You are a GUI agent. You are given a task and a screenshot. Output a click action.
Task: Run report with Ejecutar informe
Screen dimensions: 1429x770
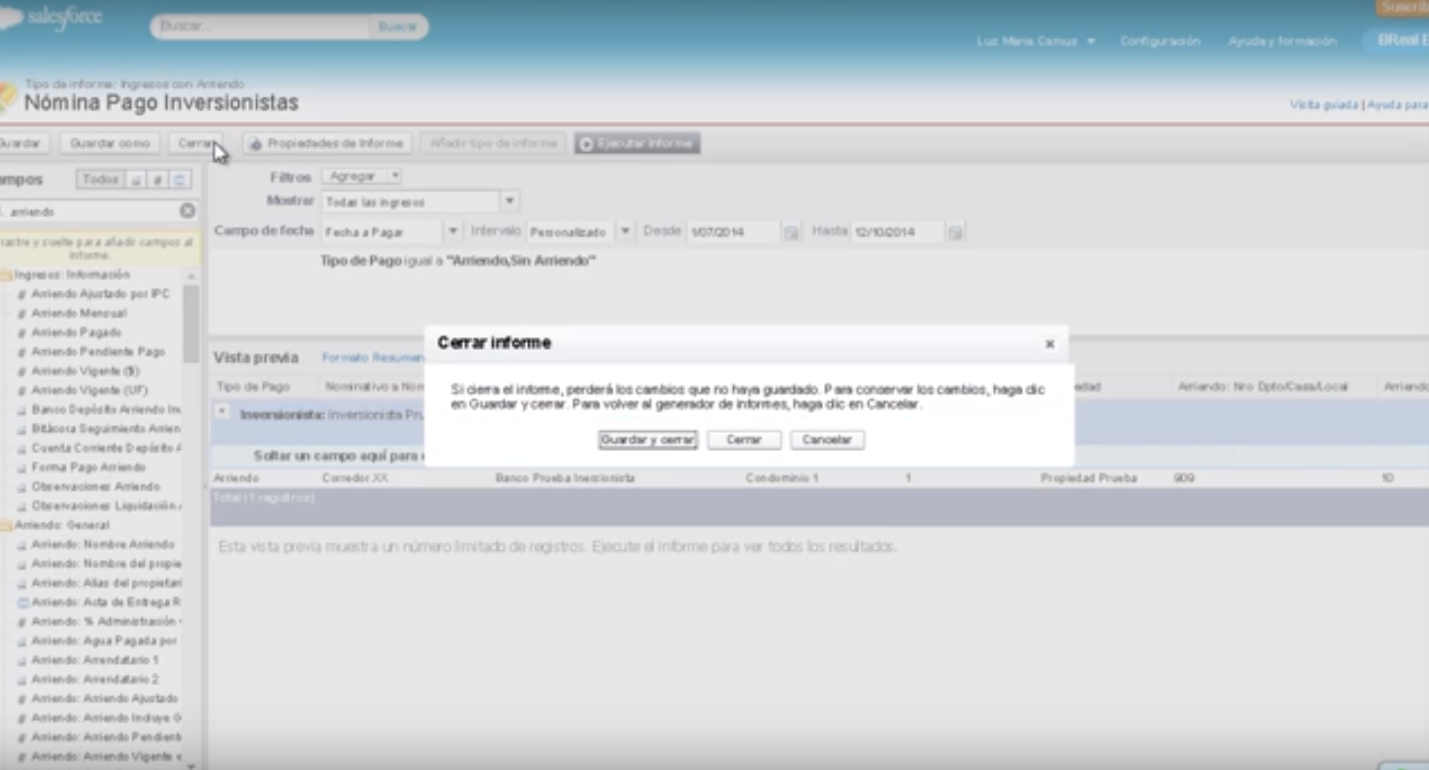point(637,144)
